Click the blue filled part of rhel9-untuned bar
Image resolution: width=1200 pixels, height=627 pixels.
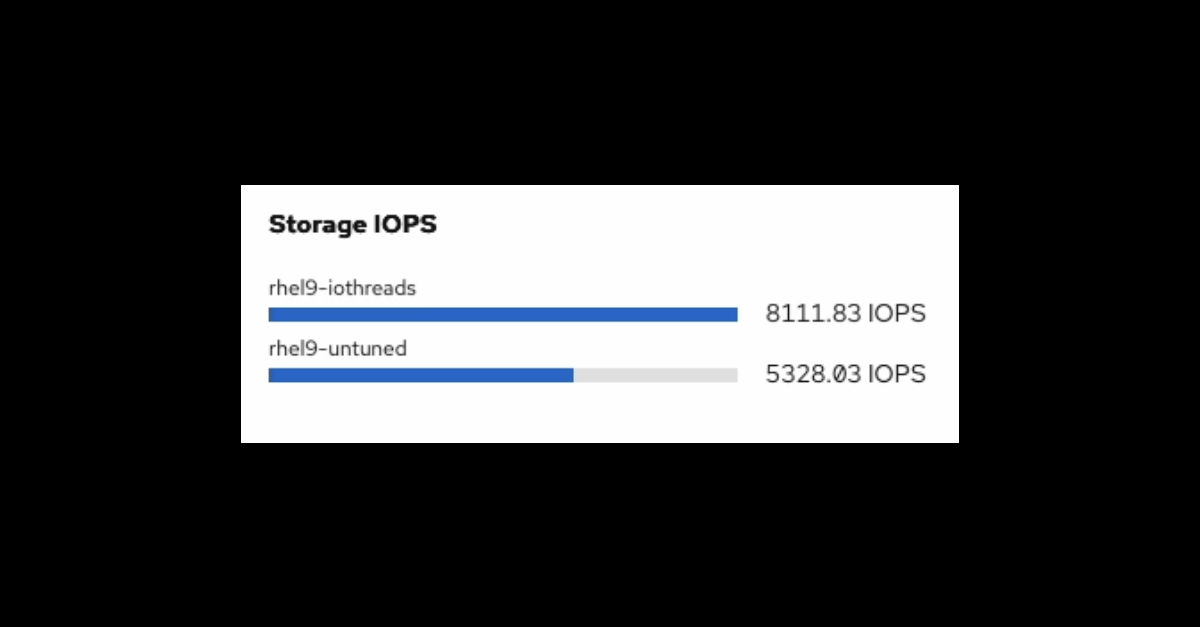point(420,375)
